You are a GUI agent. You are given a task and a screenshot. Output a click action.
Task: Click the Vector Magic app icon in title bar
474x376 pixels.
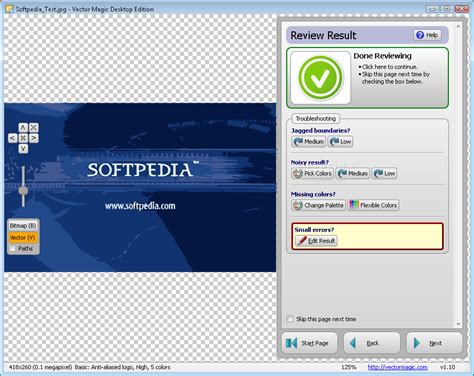(10, 9)
